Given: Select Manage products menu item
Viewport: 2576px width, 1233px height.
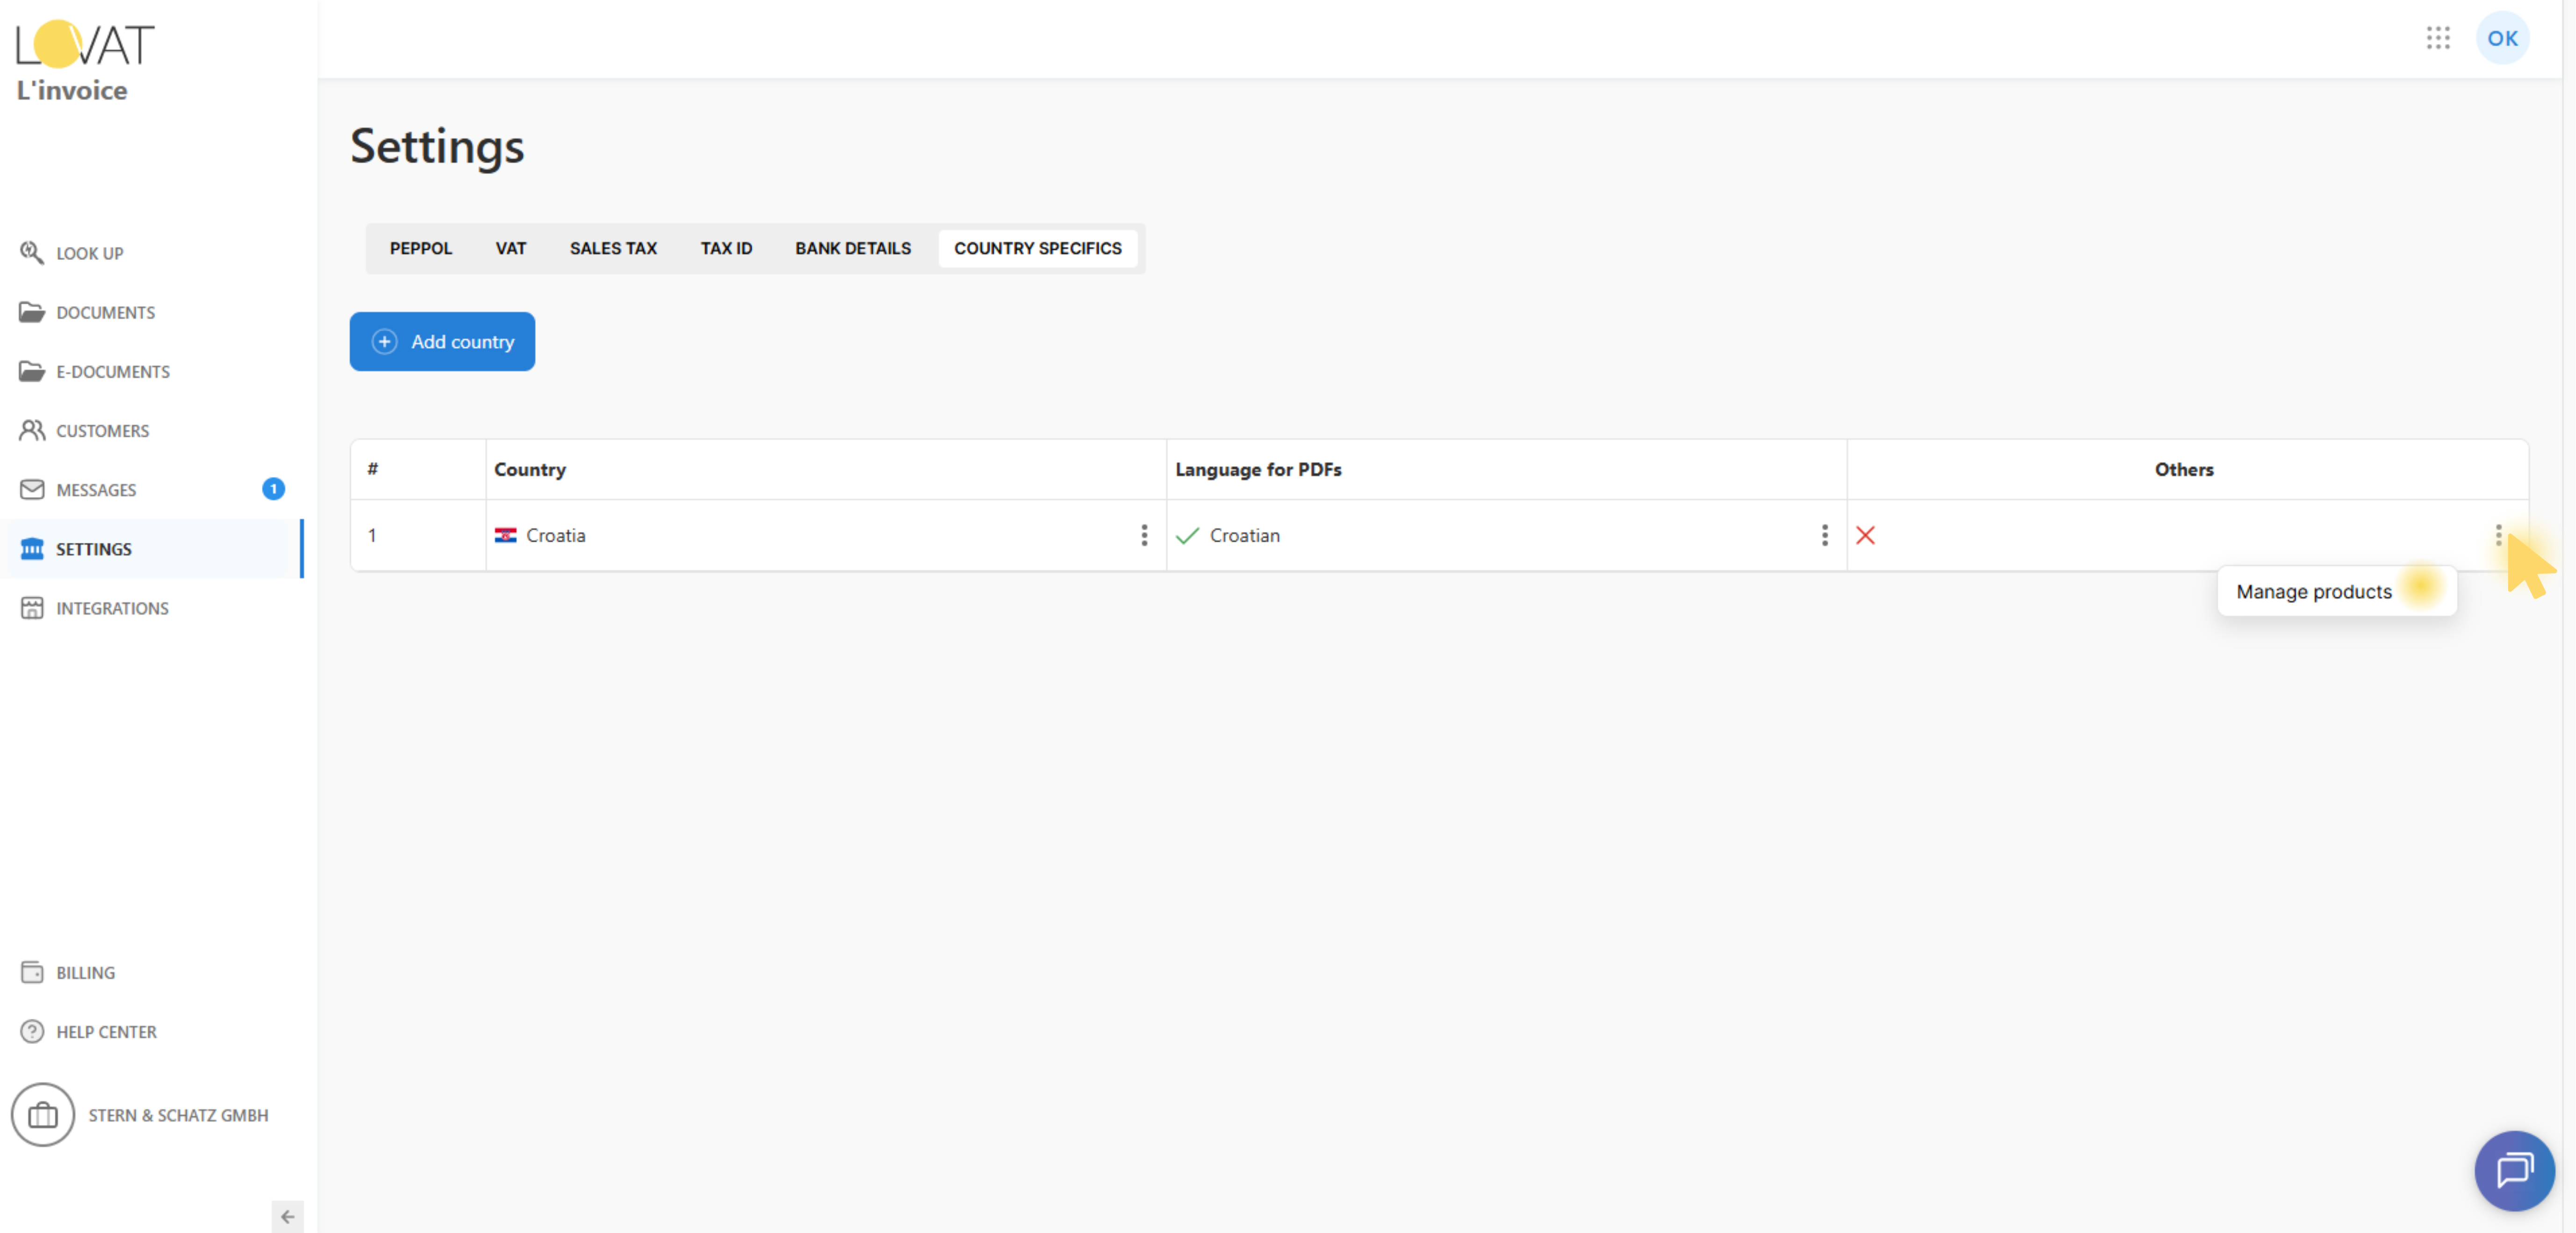Looking at the screenshot, I should pyautogui.click(x=2313, y=591).
